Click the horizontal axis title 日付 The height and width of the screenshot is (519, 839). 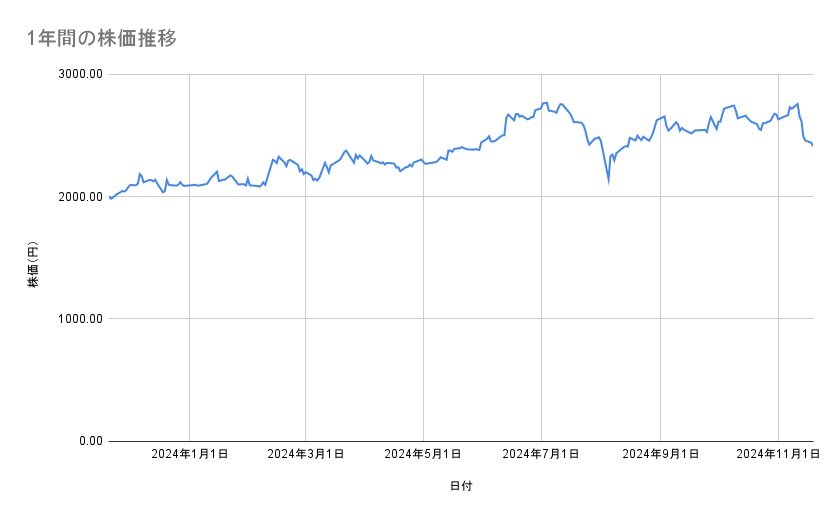(461, 486)
